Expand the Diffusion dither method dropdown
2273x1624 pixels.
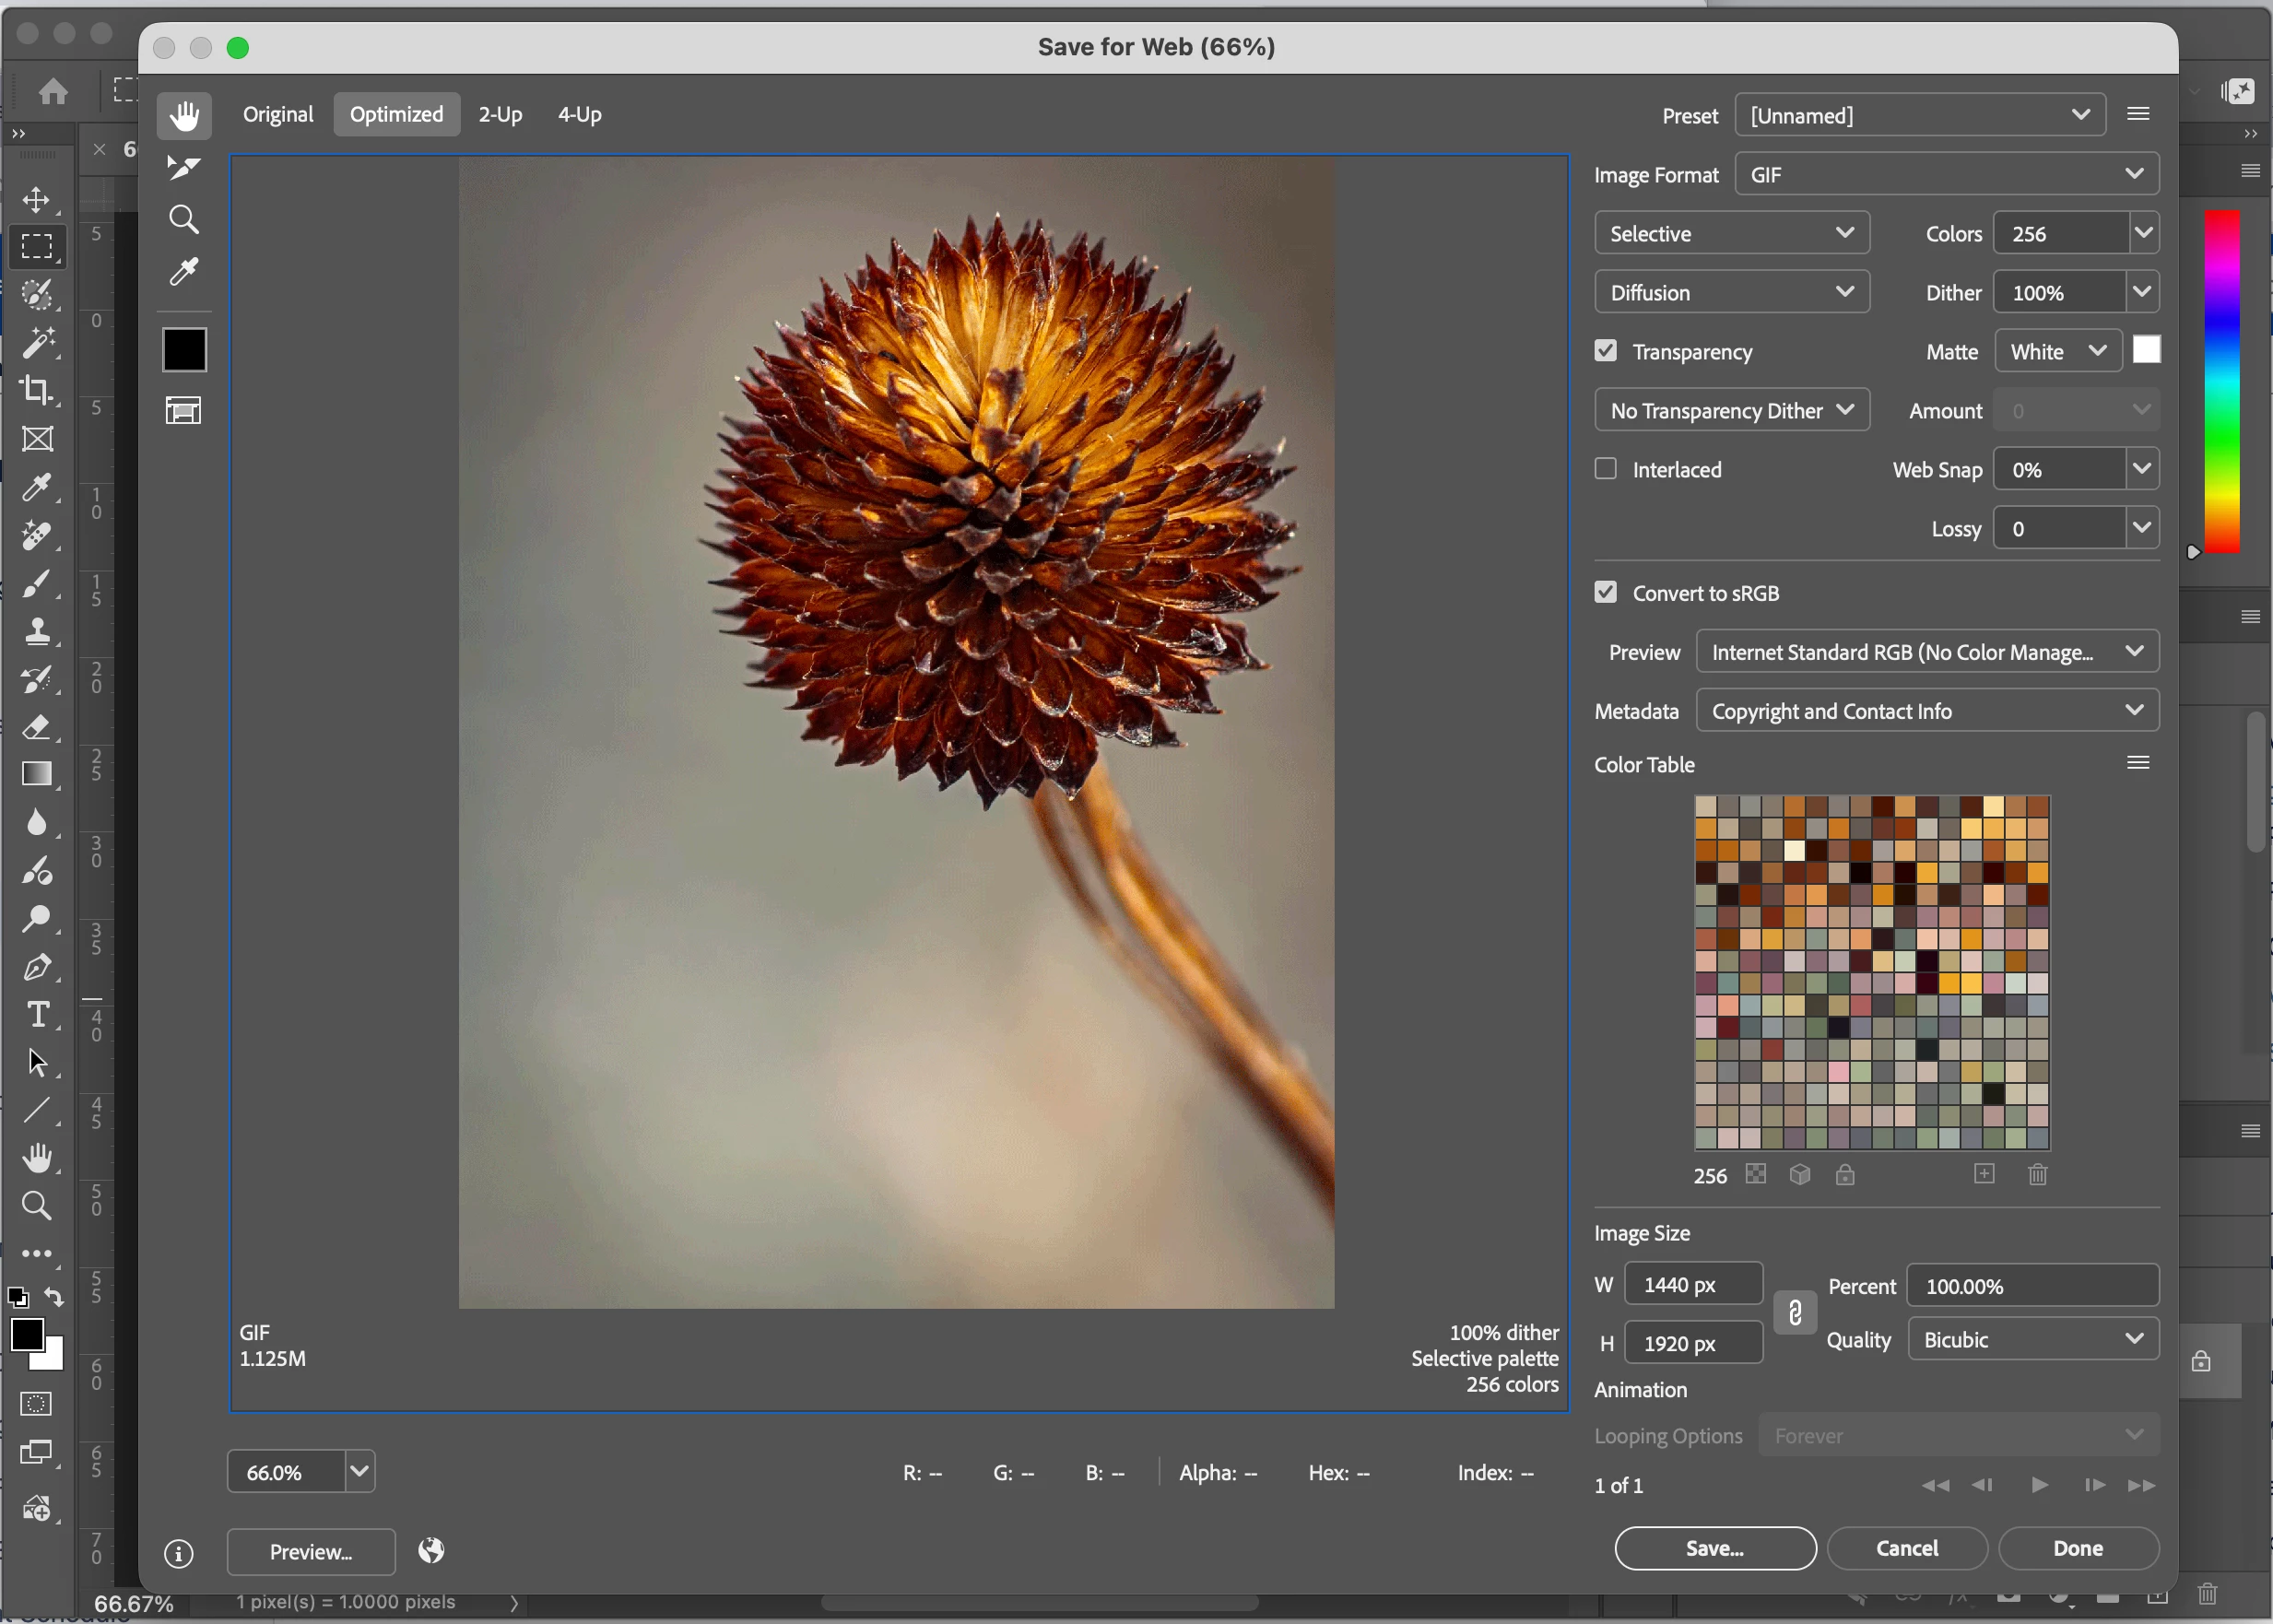click(1731, 292)
